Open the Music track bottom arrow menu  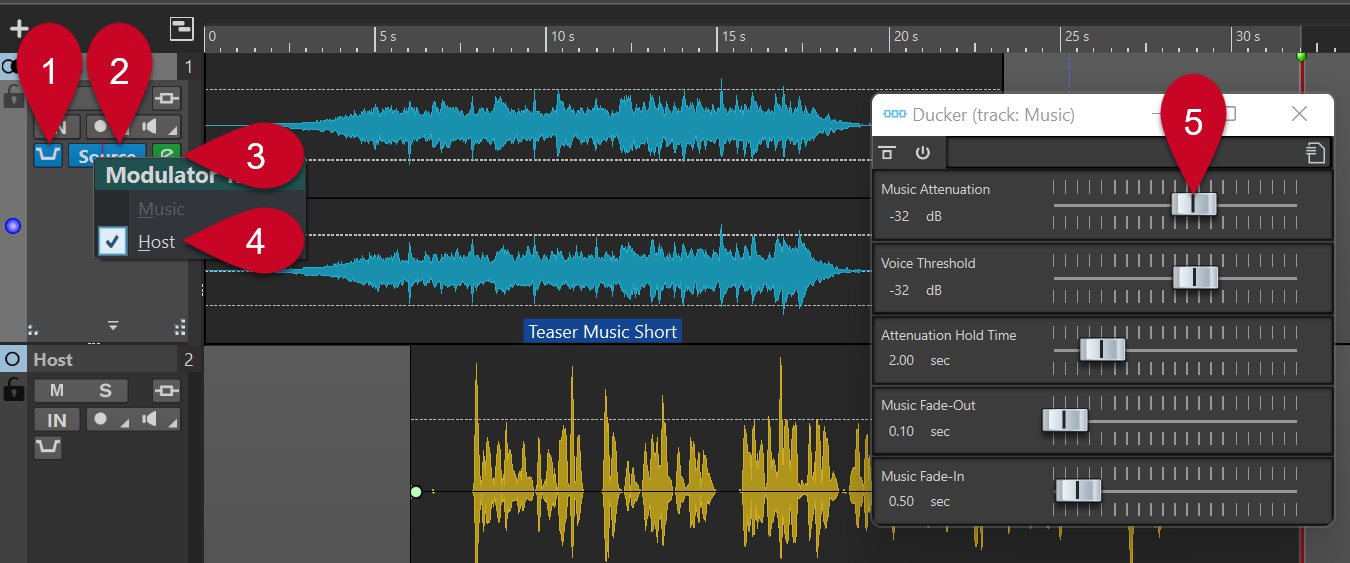coord(113,325)
